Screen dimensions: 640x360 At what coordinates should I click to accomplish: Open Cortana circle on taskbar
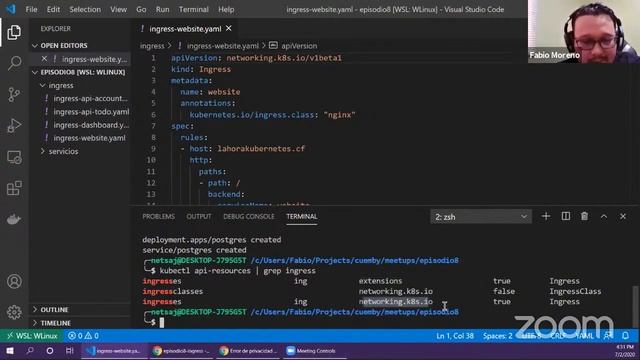[50, 351]
